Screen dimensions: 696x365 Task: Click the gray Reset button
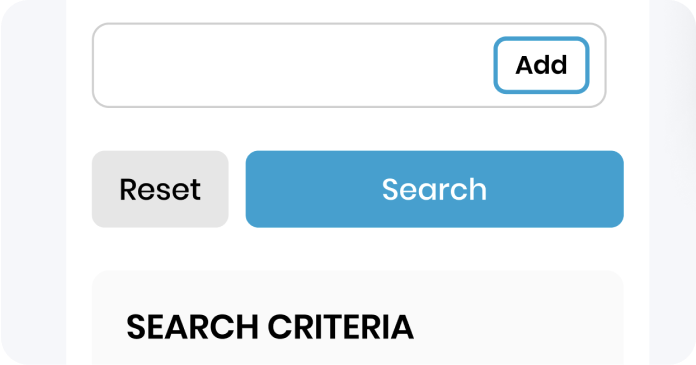(160, 189)
